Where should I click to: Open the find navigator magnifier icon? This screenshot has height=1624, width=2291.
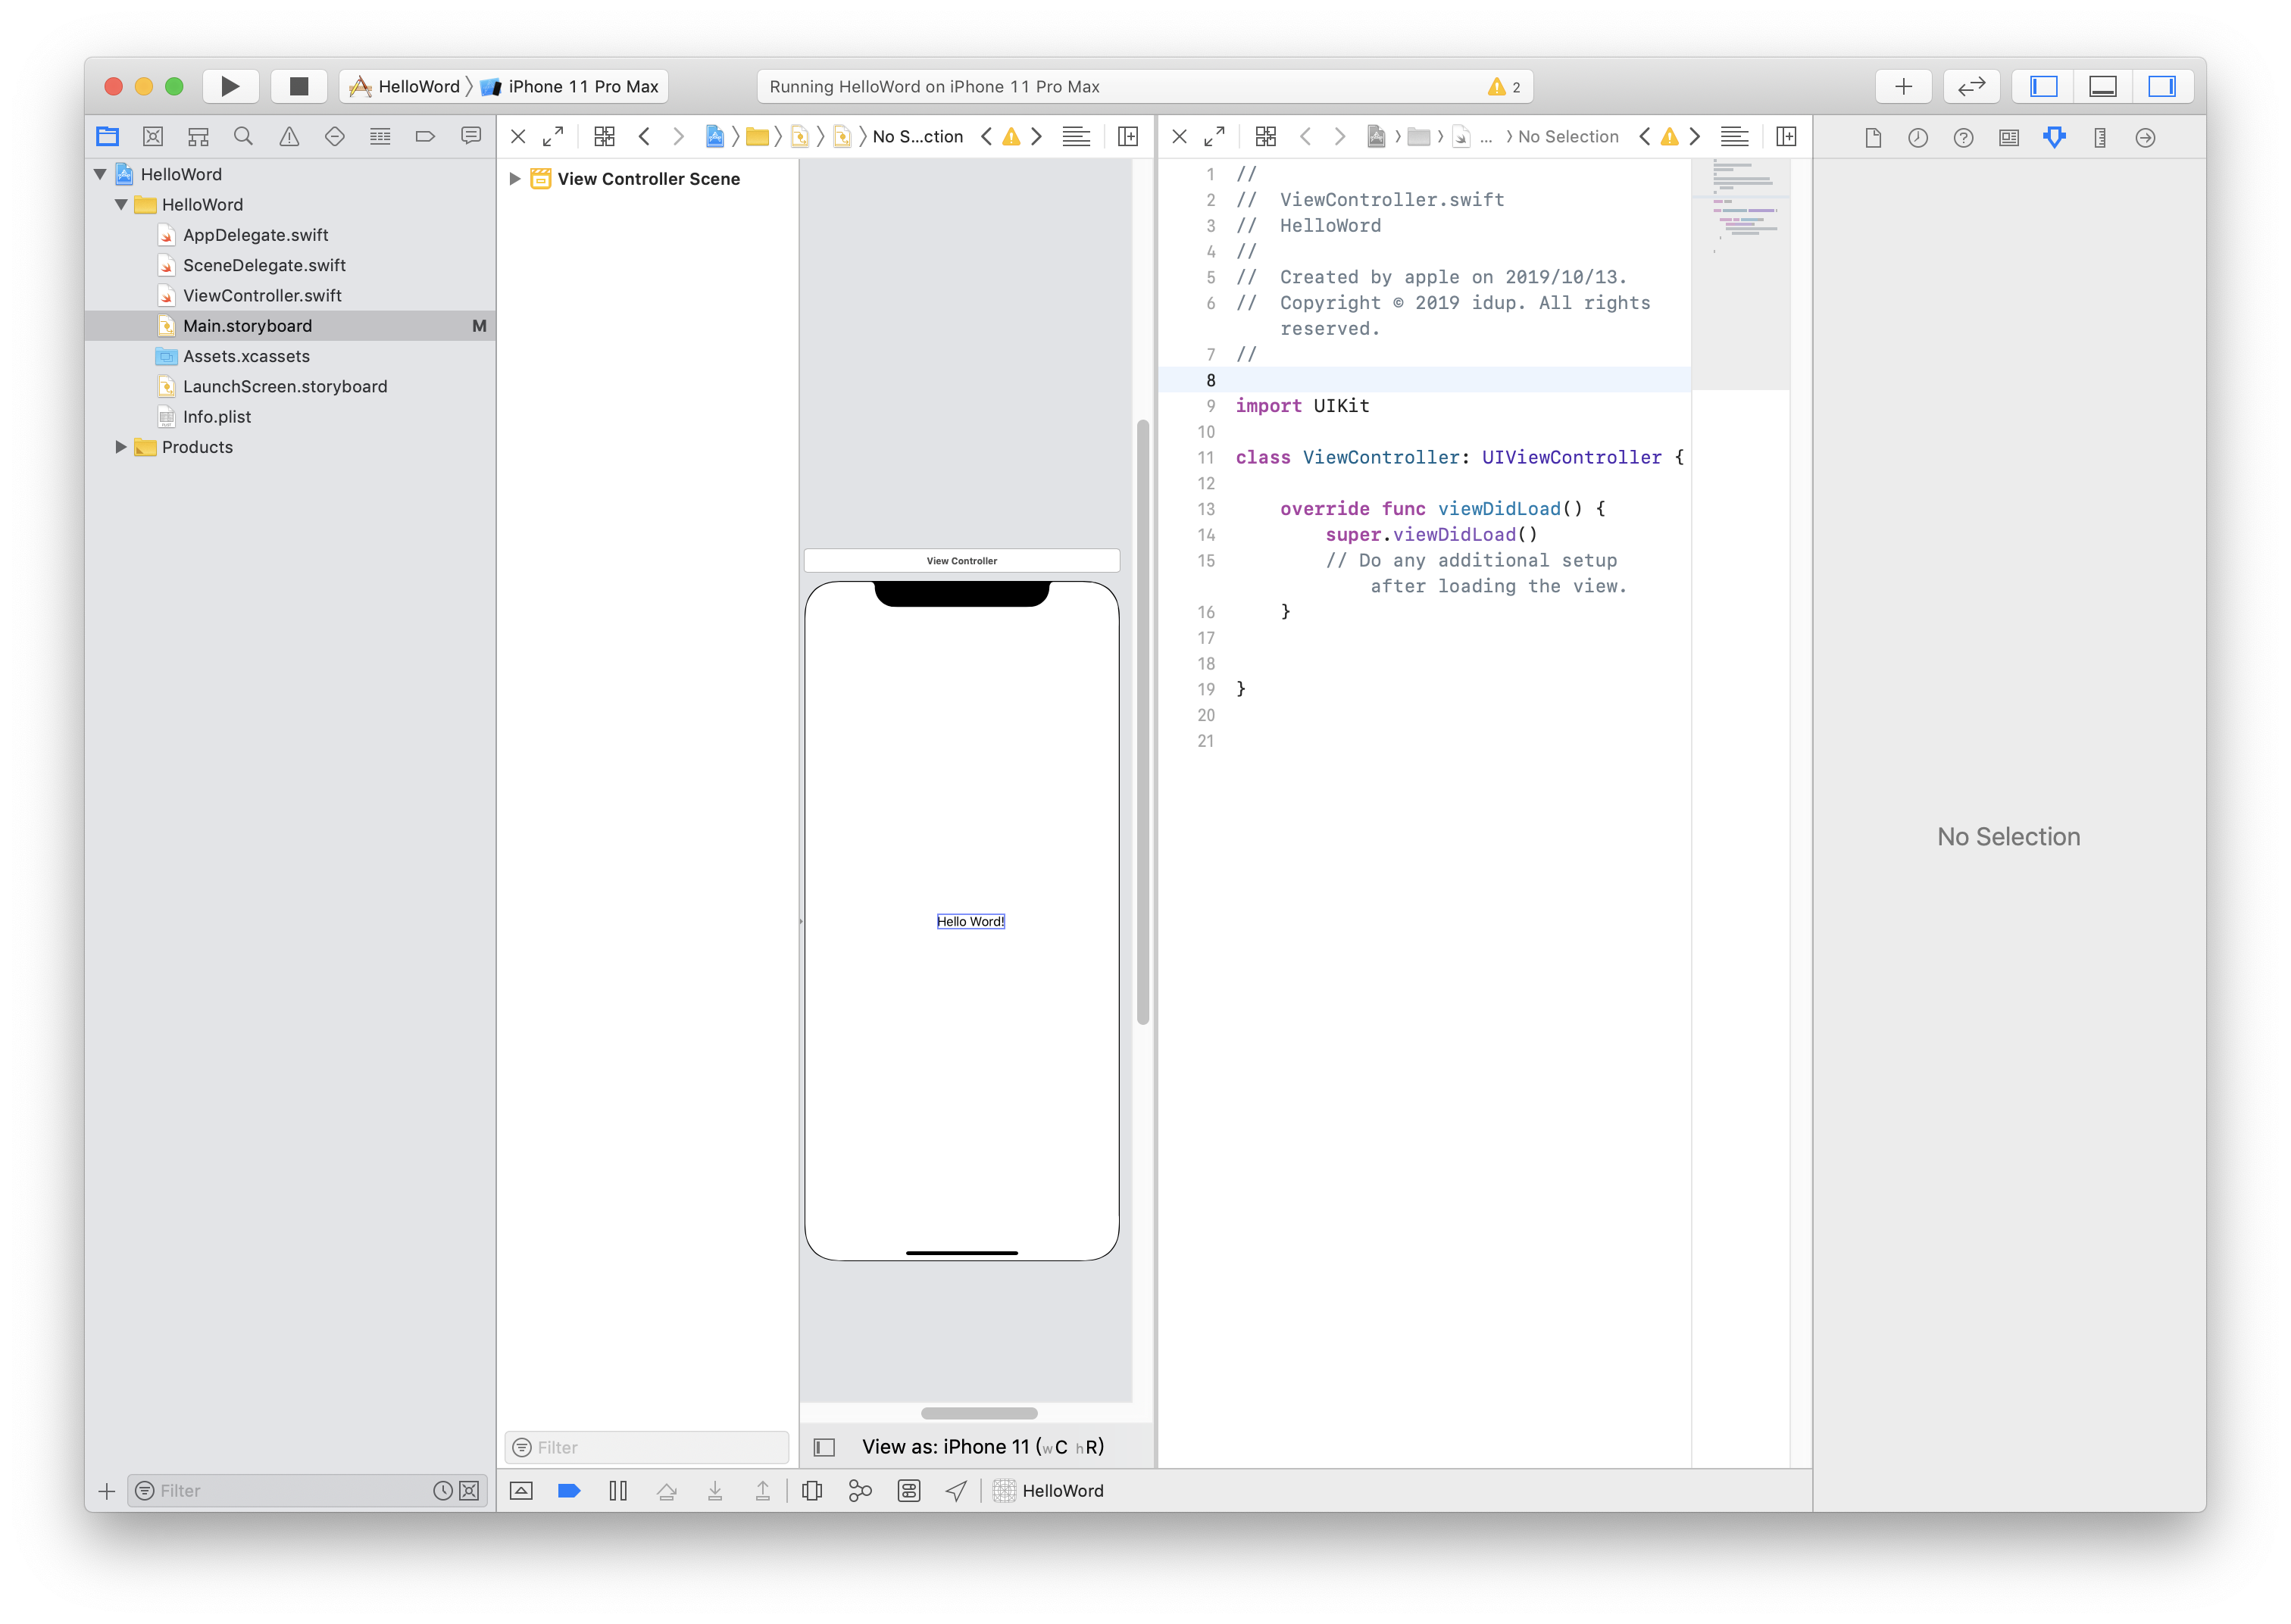(x=243, y=137)
